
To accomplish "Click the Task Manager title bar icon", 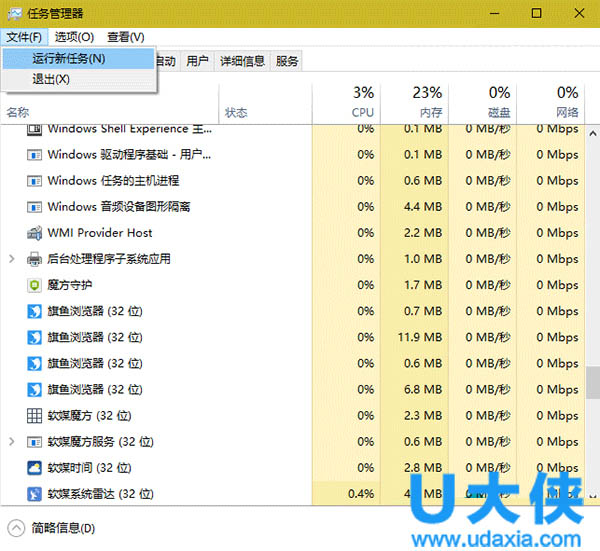I will (15, 14).
